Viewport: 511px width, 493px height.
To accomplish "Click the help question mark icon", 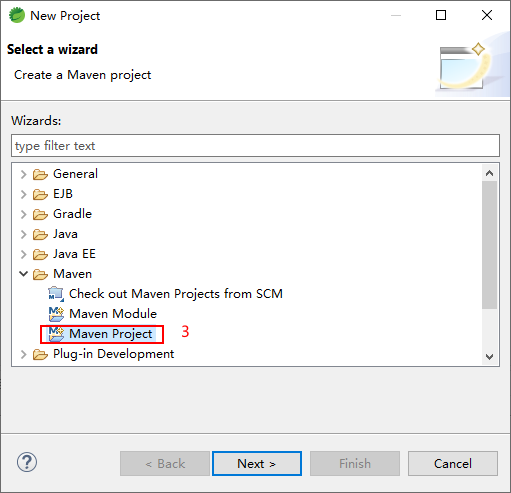I will click(x=27, y=462).
